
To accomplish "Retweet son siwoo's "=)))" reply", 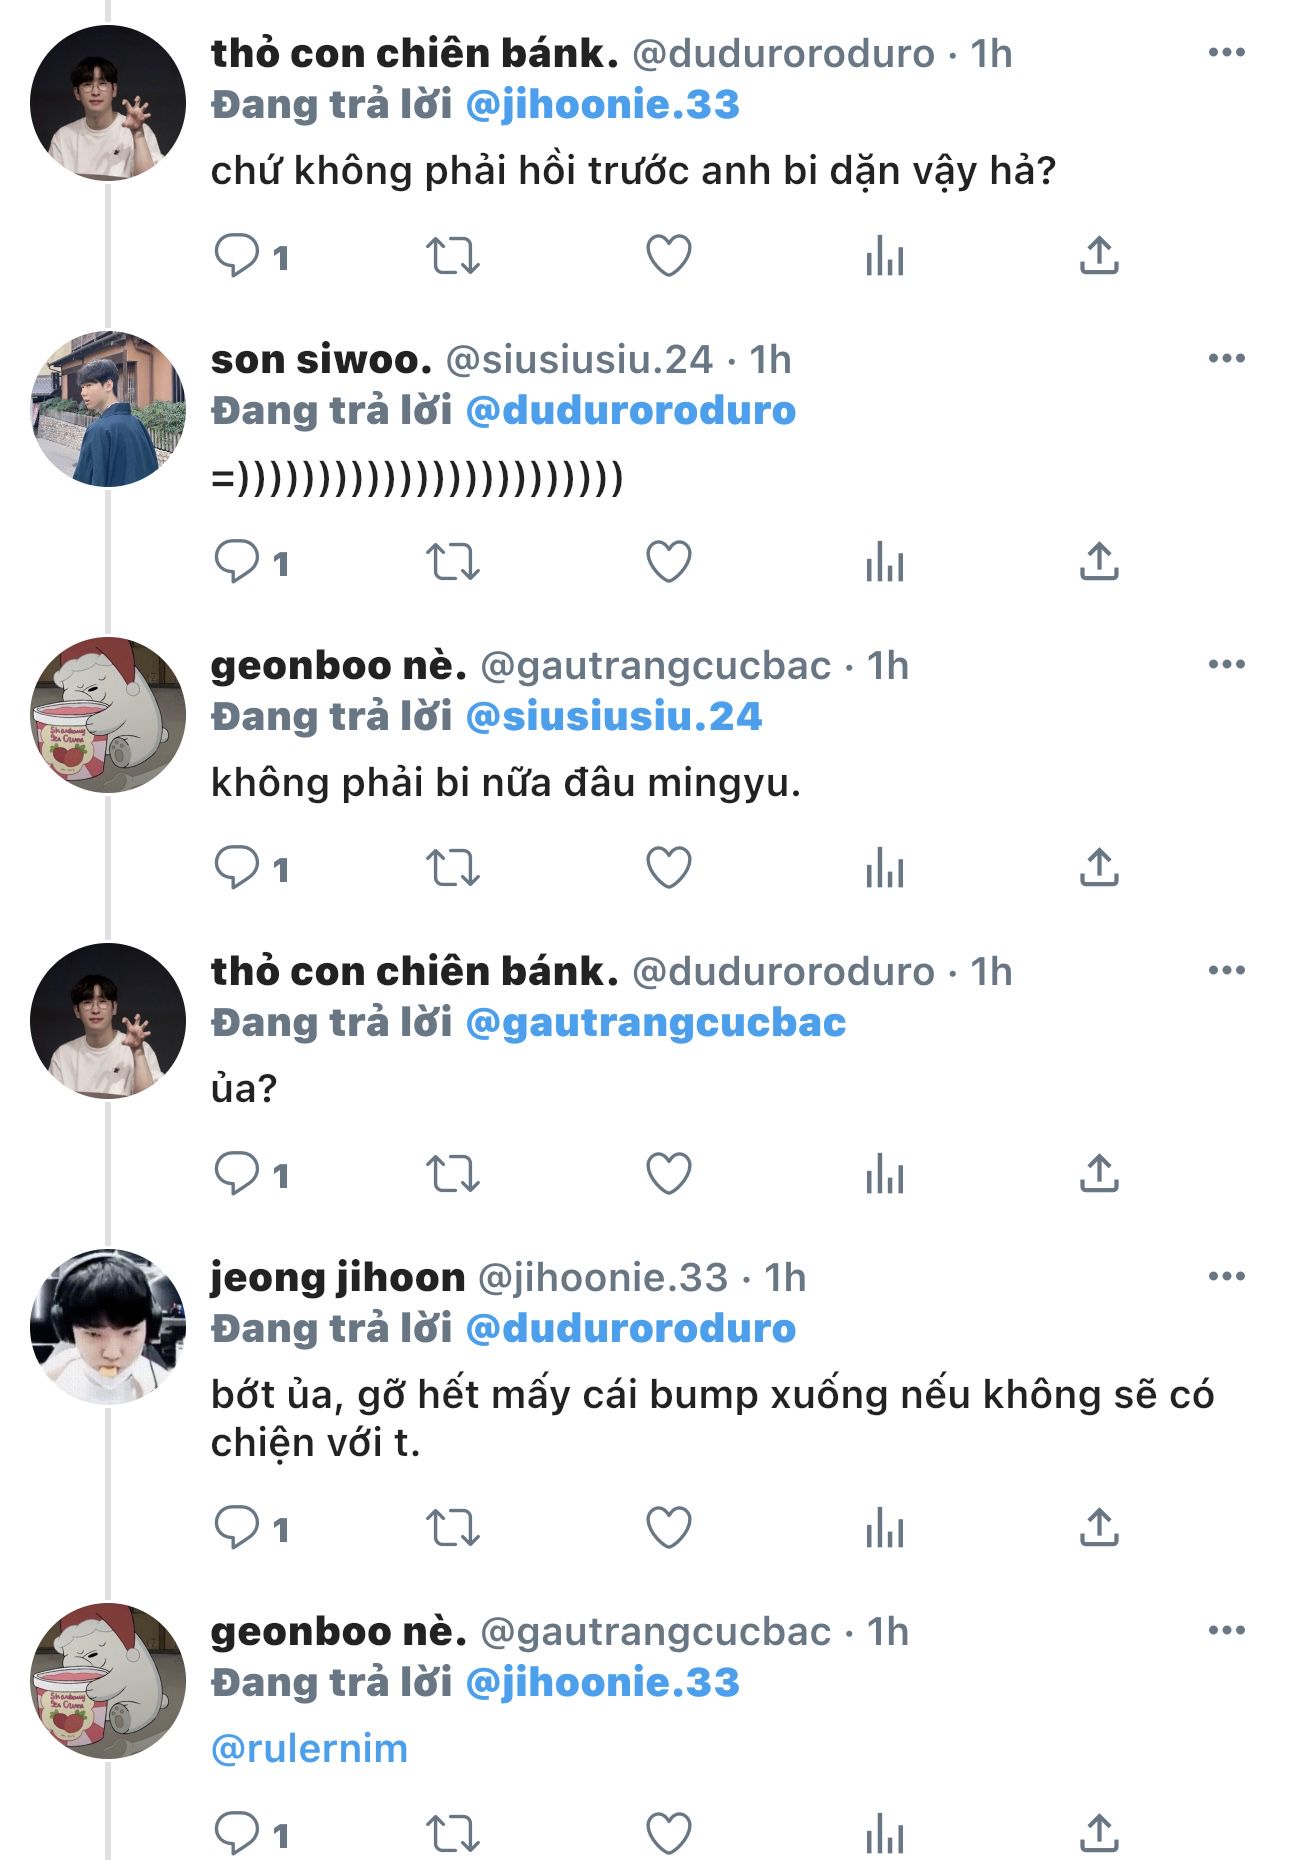I will [x=453, y=562].
